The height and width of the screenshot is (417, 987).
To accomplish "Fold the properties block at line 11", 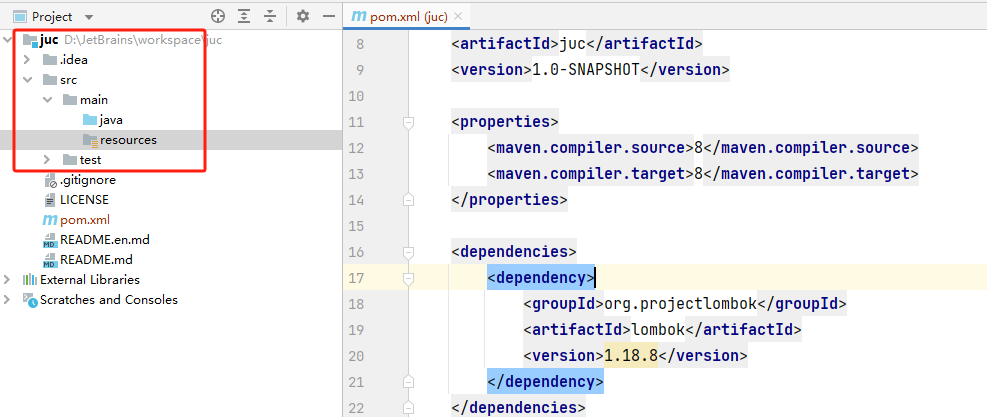I will coord(409,122).
